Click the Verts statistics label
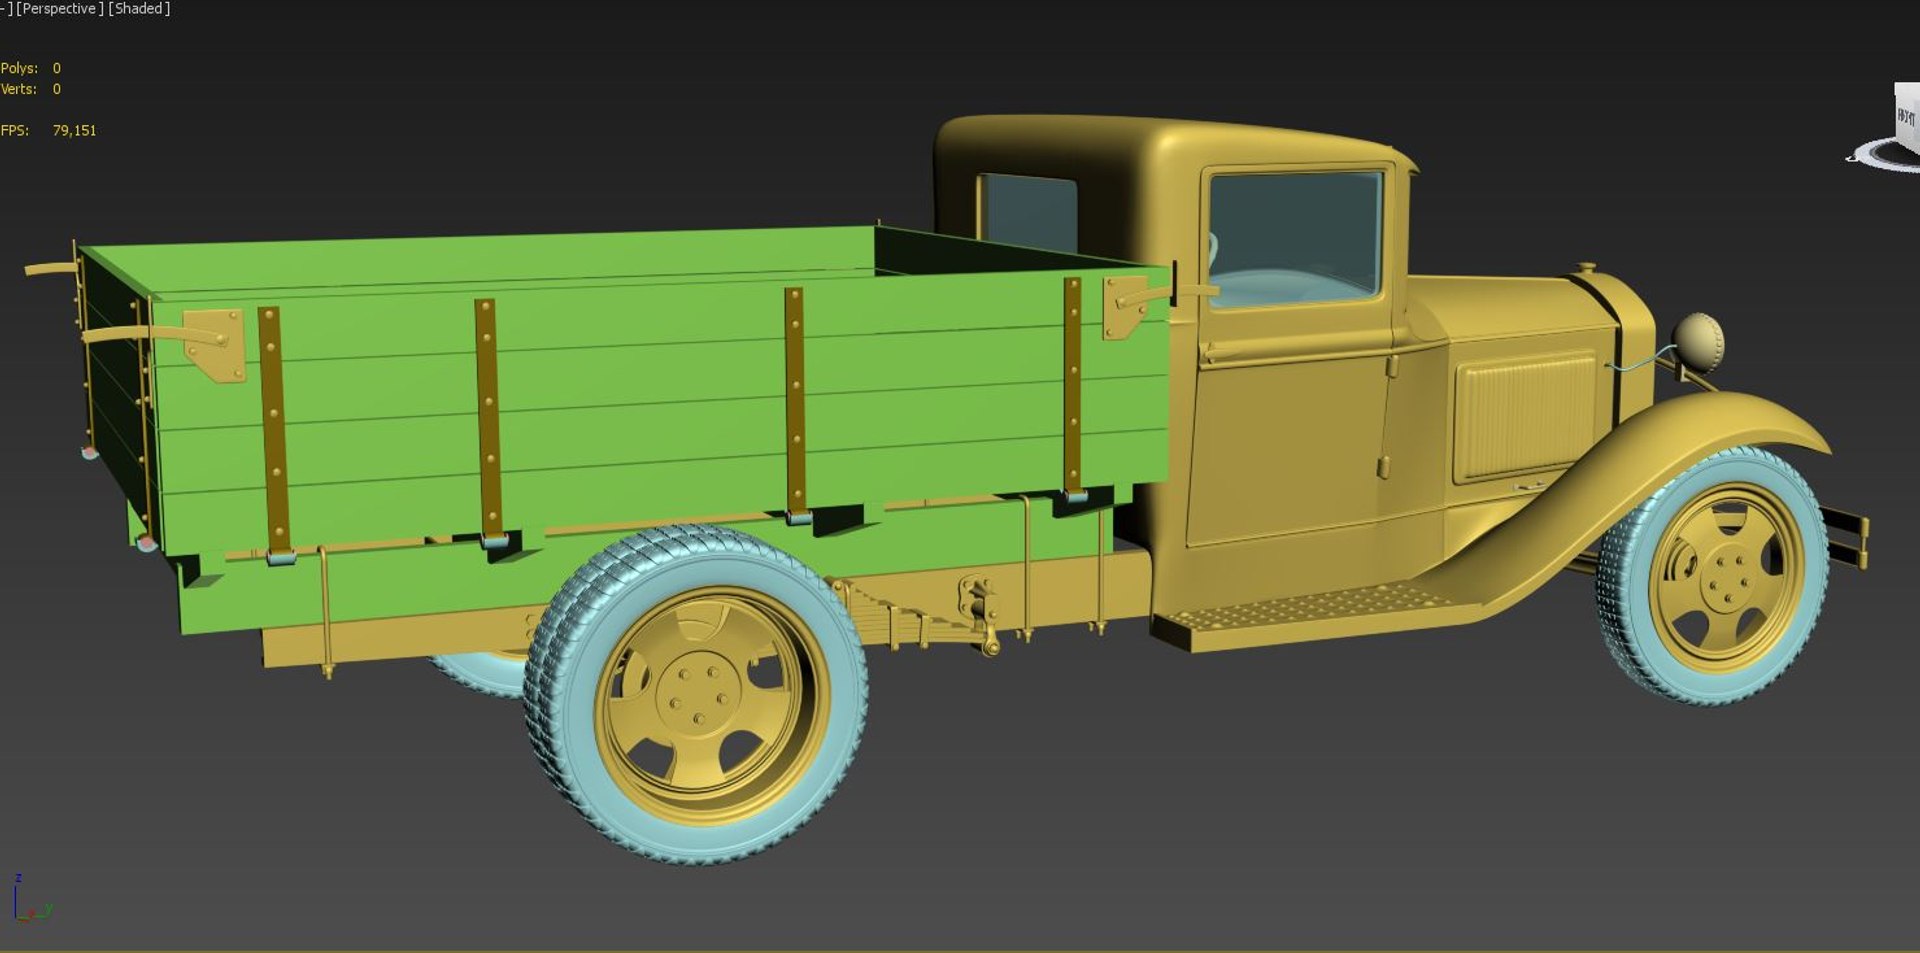The height and width of the screenshot is (953, 1920). coord(19,89)
